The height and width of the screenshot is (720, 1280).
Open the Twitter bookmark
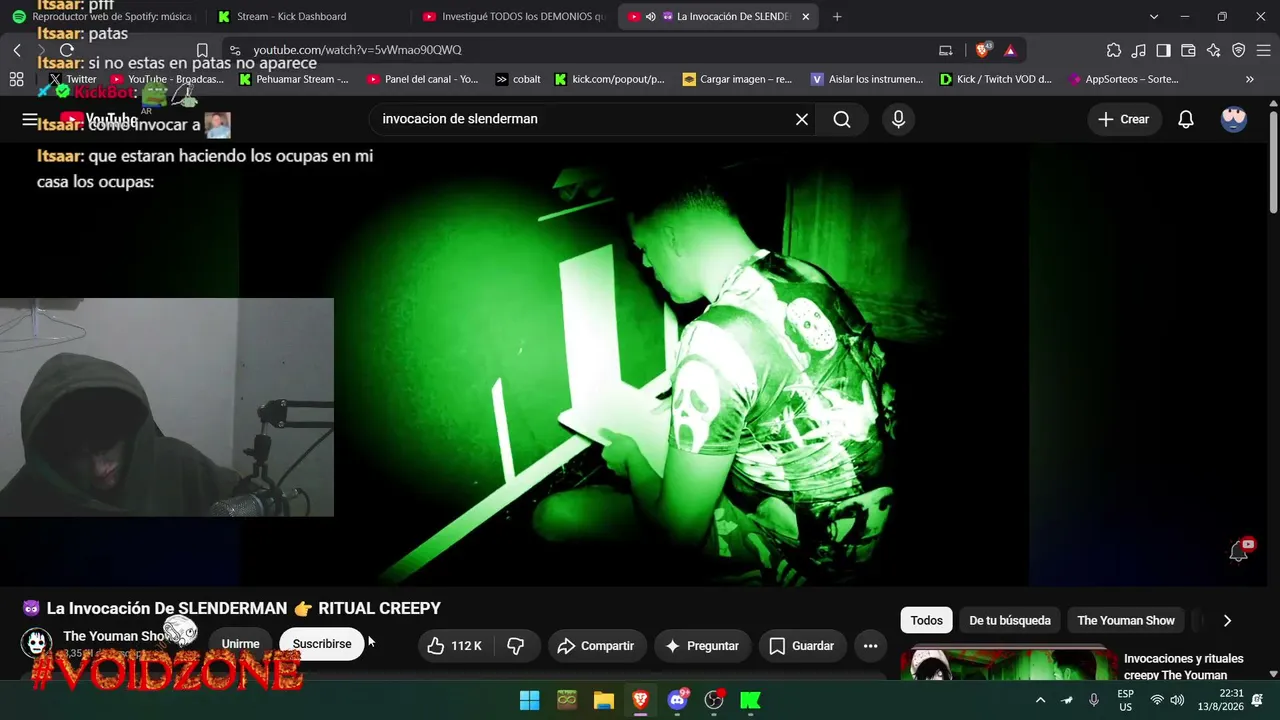pyautogui.click(x=73, y=79)
